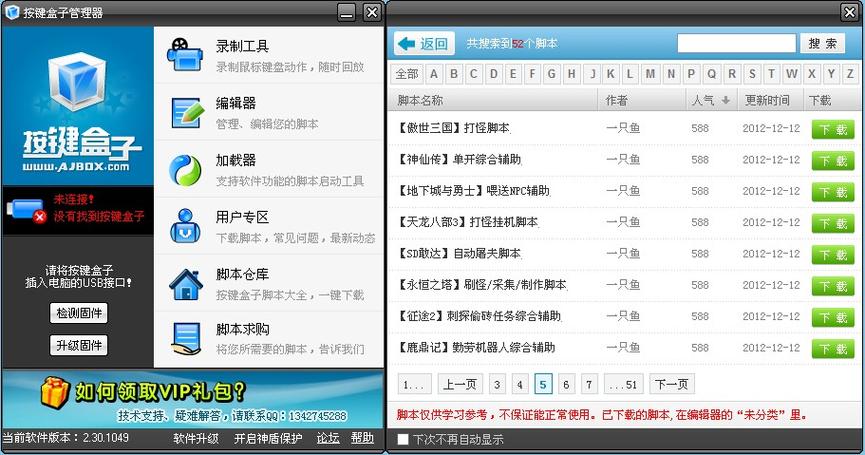Viewport: 865px width, 455px height.
Task: Open the 论坛 link
Action: 328,438
